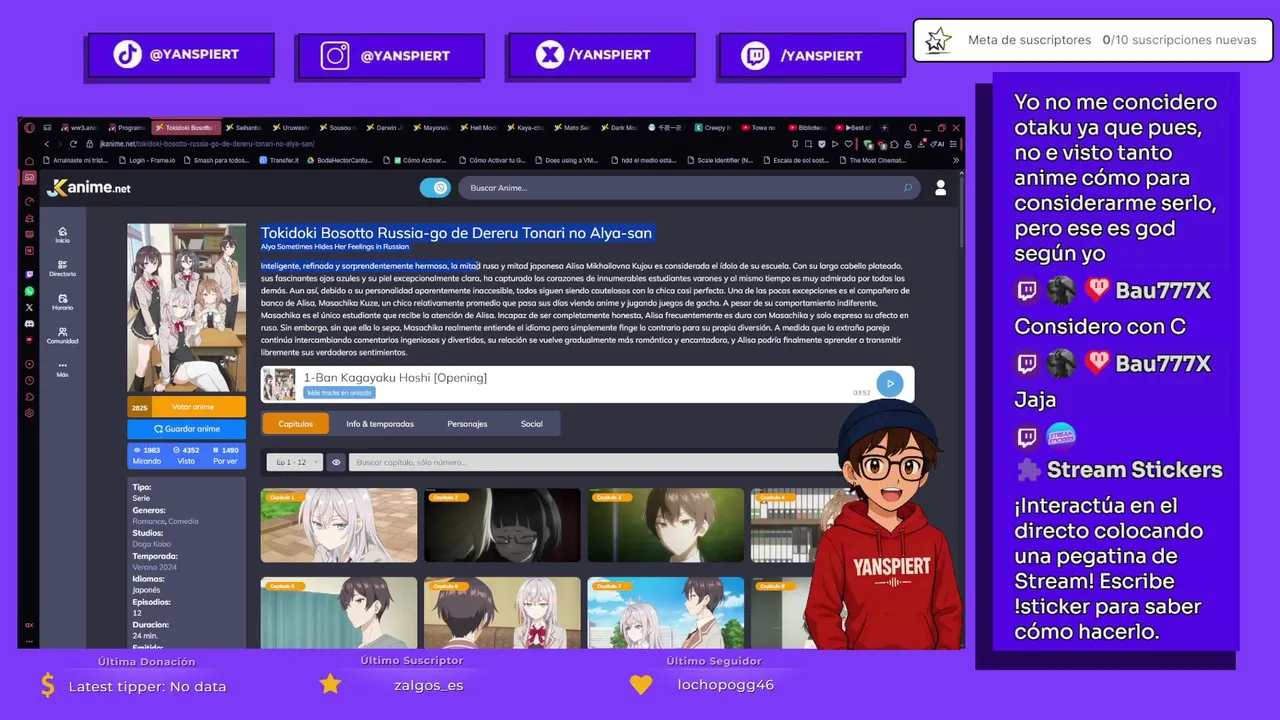
Task: Switch to the Seihantai browser tab
Action: point(244,128)
